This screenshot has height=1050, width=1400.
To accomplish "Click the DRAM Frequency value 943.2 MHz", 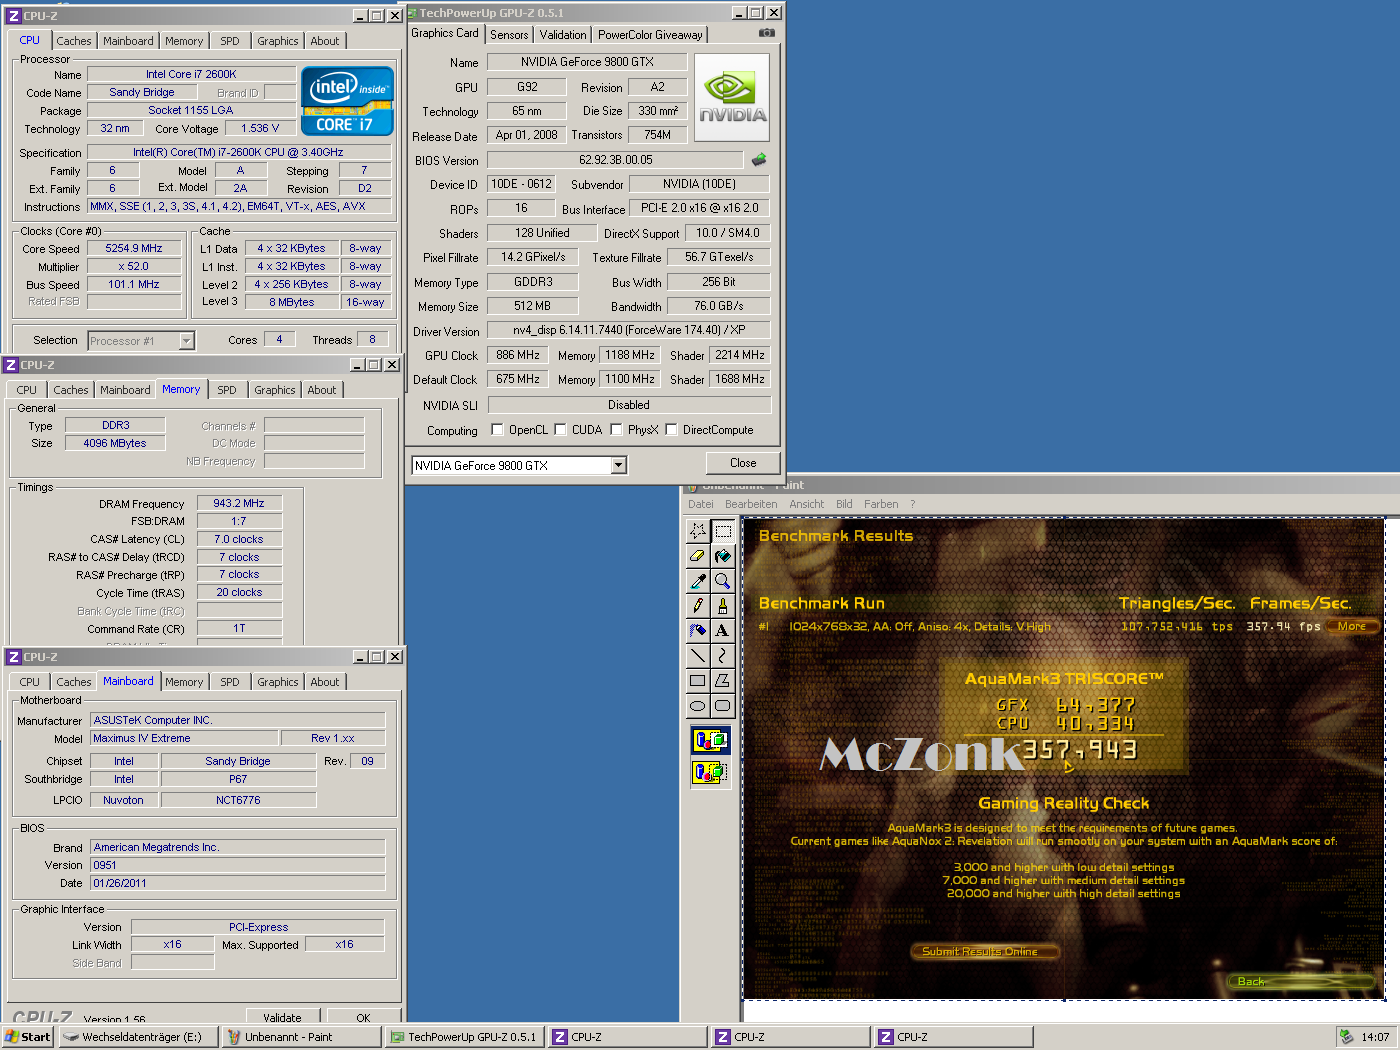I will [x=239, y=503].
